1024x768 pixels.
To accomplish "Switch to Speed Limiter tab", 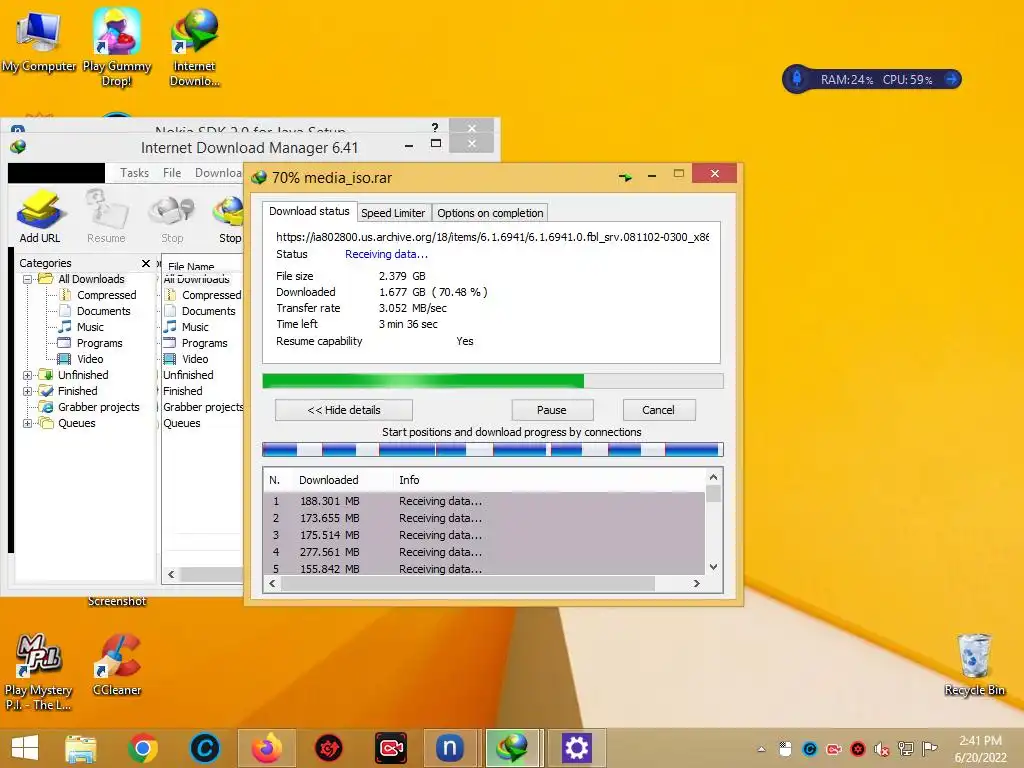I will tap(393, 213).
